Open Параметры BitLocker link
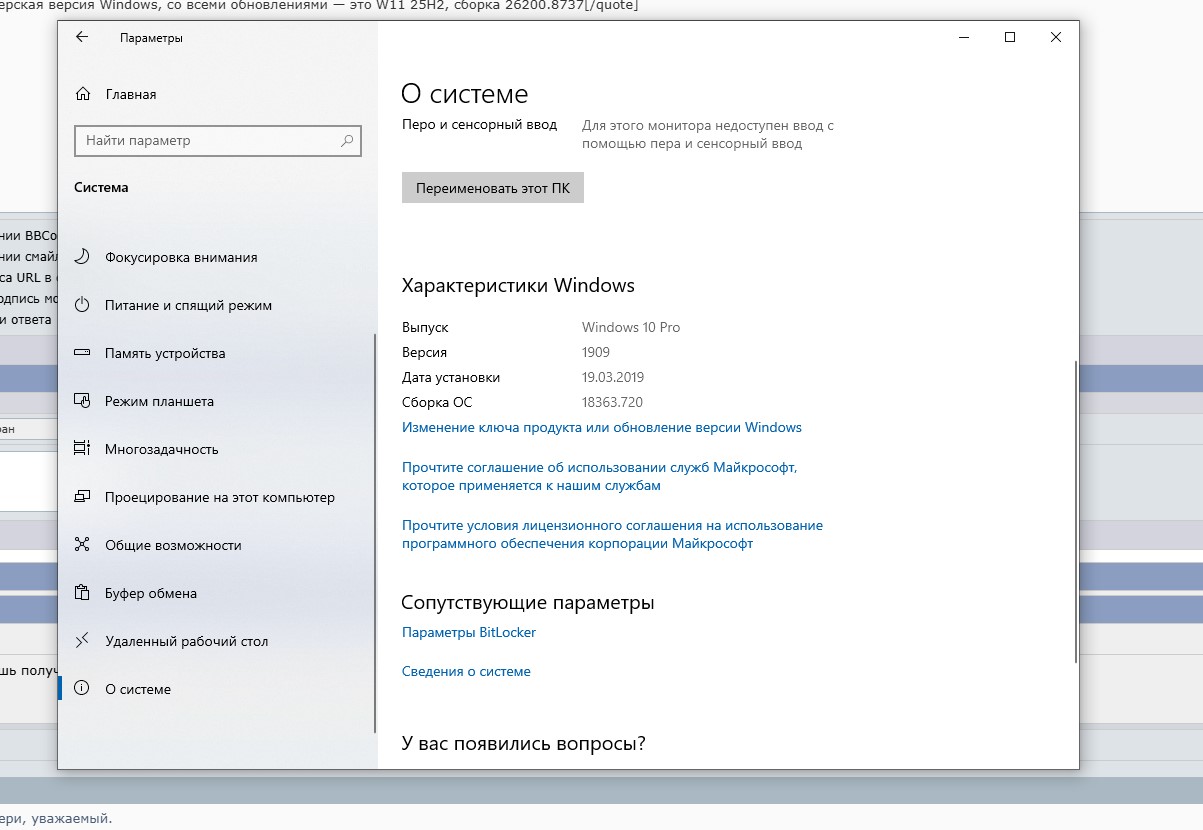 [469, 632]
